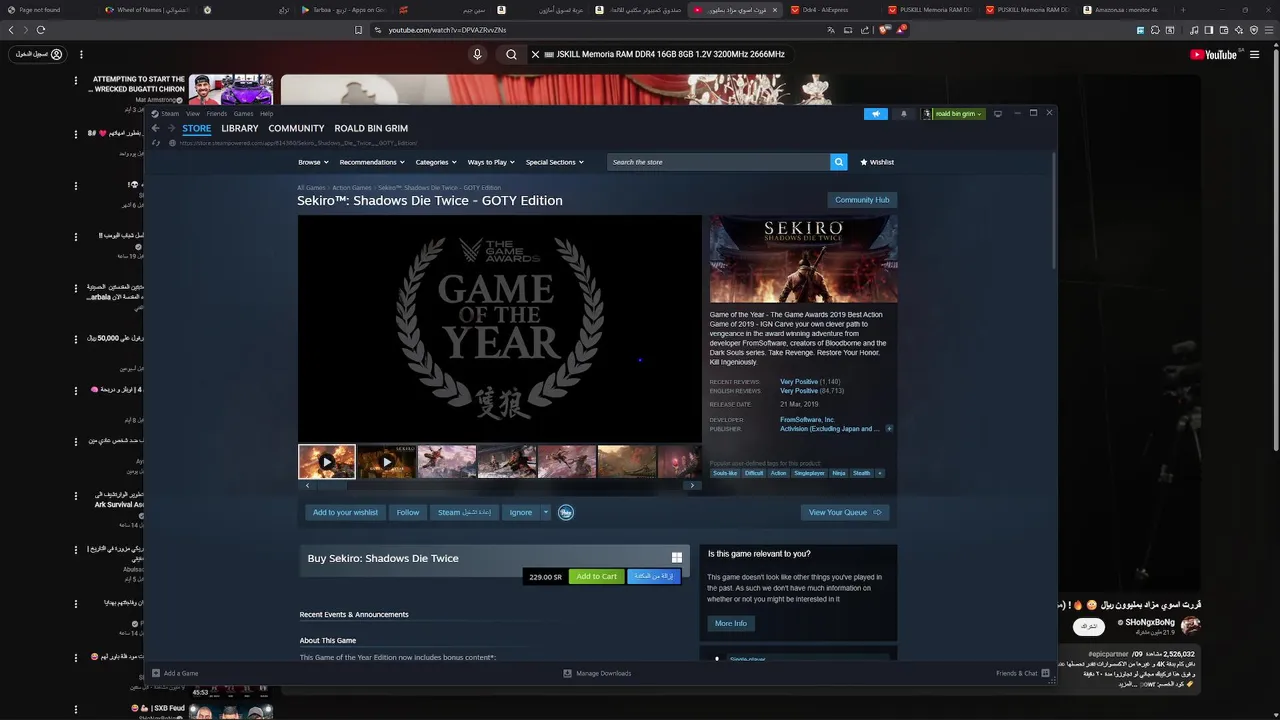Click the View Your Queue button
Viewport: 1280px width, 720px height.
[845, 512]
